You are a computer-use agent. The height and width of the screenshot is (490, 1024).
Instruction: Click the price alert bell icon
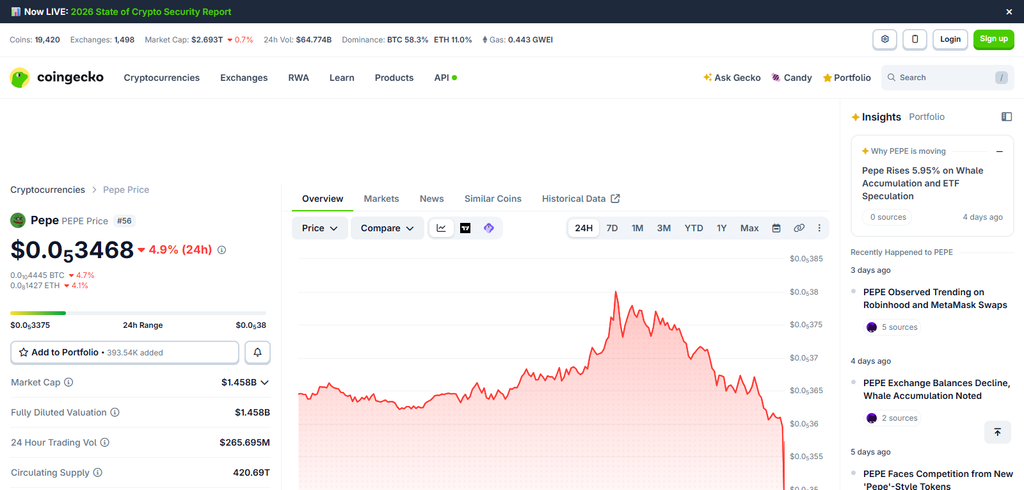(x=257, y=352)
